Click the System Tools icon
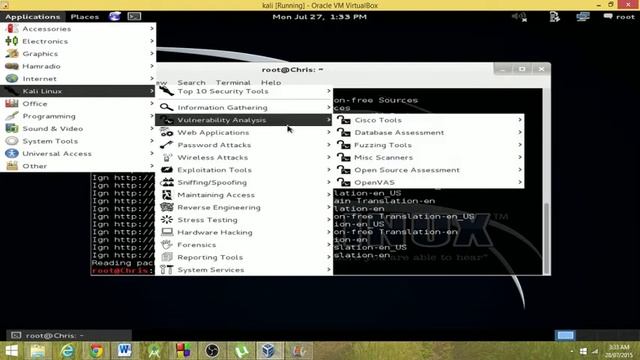This screenshot has width=640, height=360. [x=12, y=141]
